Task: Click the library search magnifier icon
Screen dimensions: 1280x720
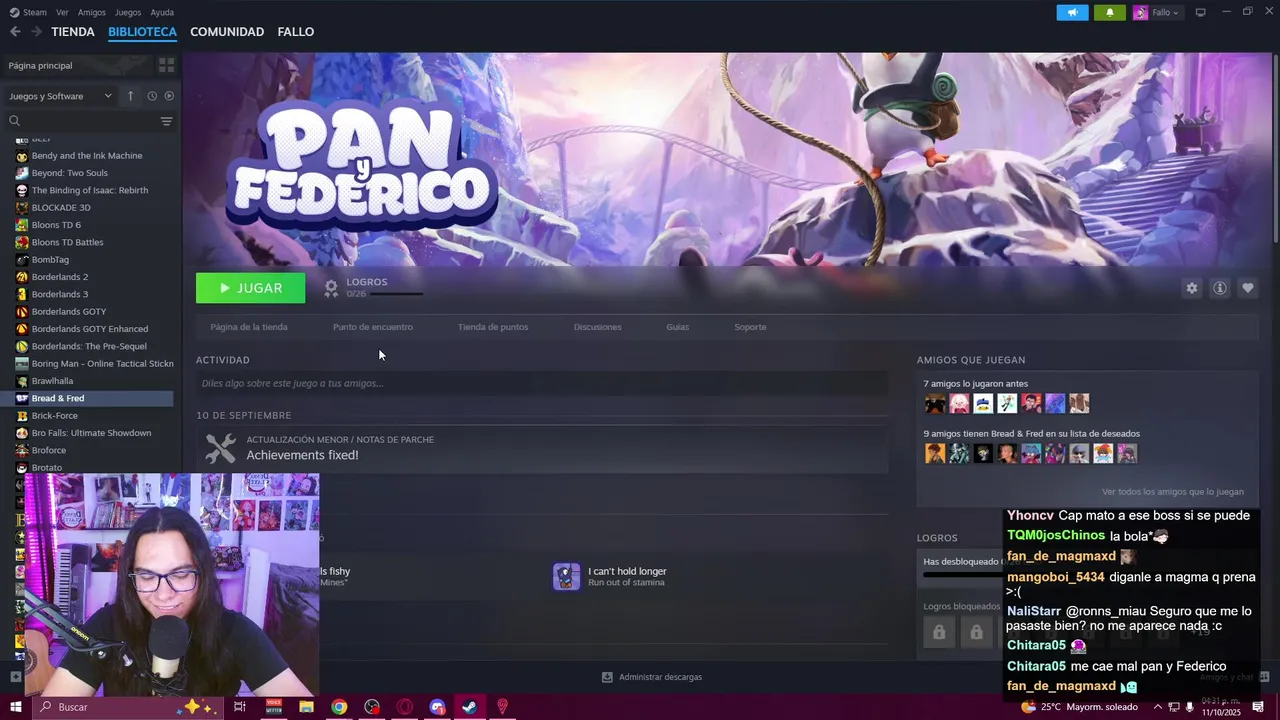Action: pos(14,121)
